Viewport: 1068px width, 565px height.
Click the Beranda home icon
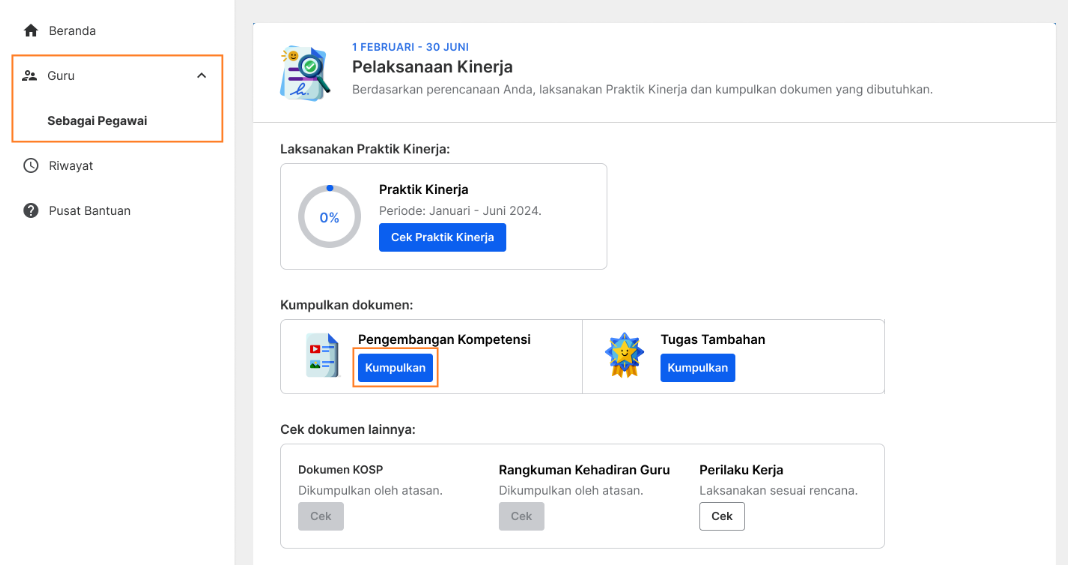point(31,31)
